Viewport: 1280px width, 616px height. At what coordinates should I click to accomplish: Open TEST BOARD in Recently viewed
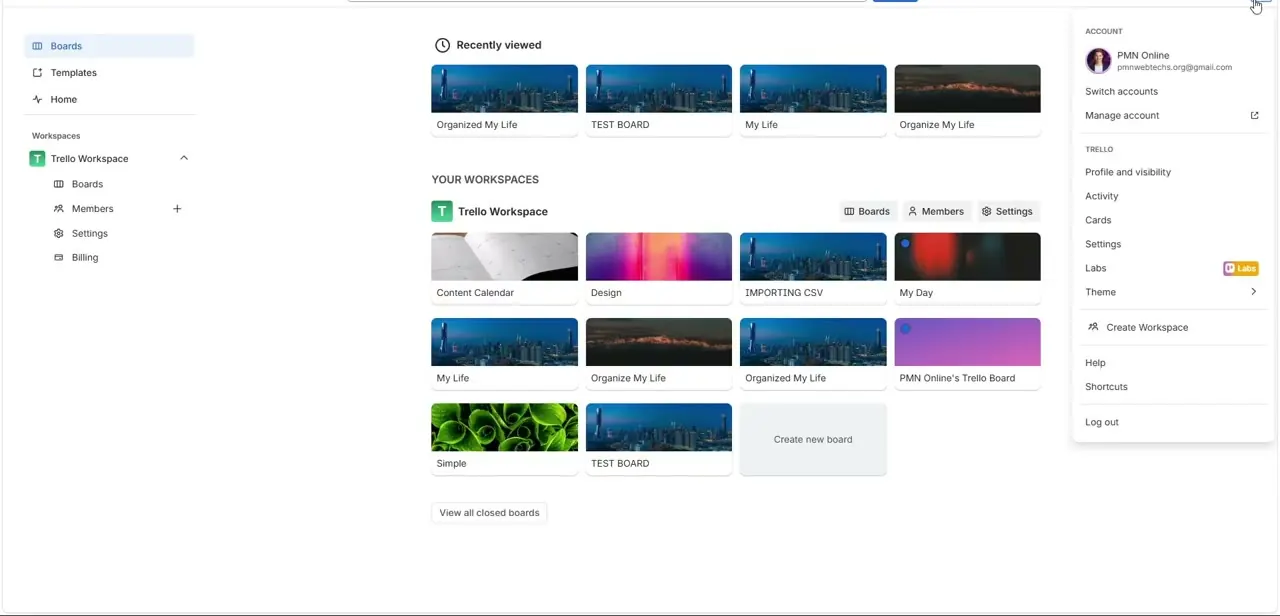659,100
